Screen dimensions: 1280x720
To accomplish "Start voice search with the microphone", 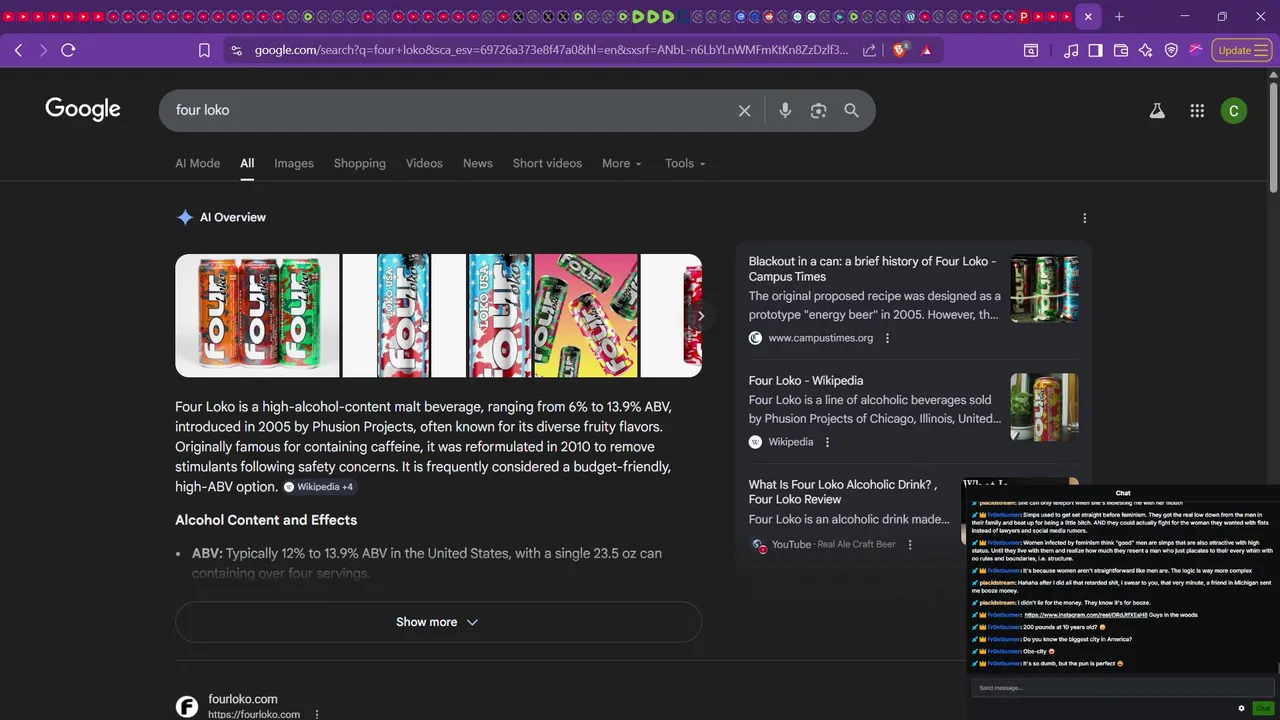I will [785, 111].
